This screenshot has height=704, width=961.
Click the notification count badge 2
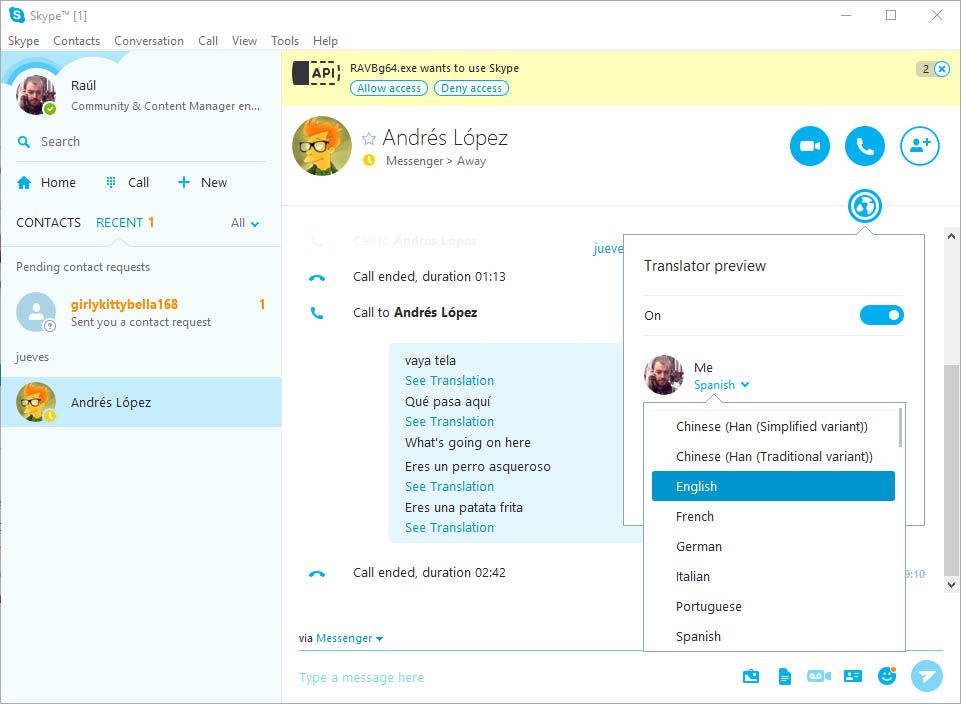tap(925, 69)
